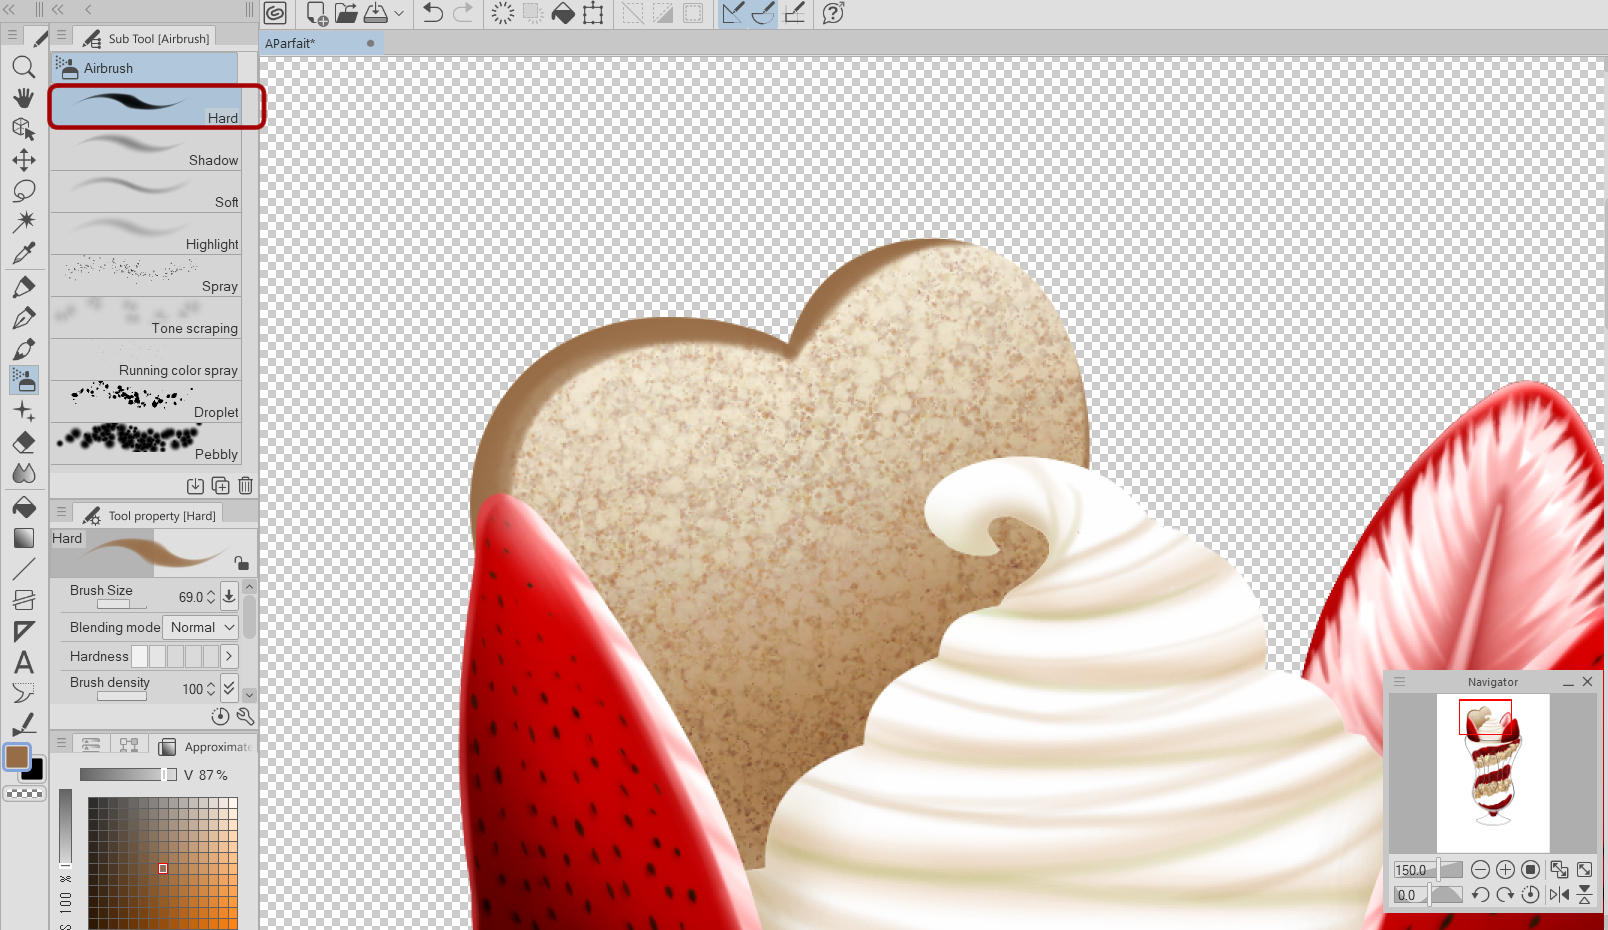This screenshot has height=930, width=1608.
Task: Click the Fill bucket in command bar
Action: (x=563, y=13)
